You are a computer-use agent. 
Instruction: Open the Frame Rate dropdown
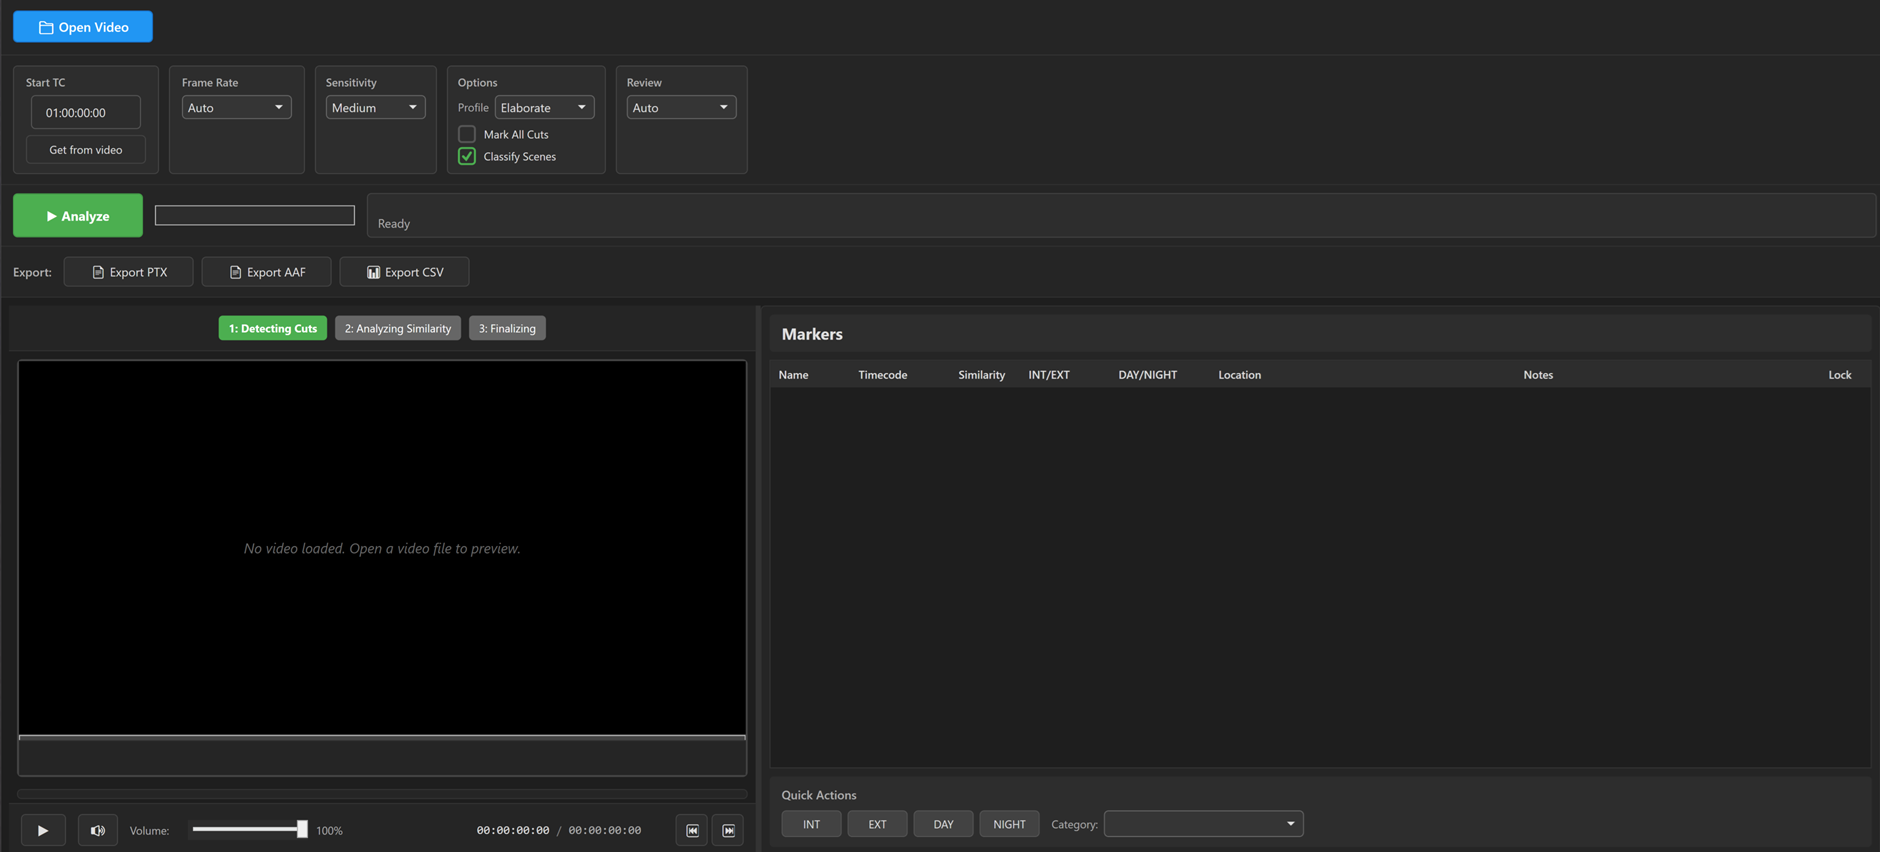click(236, 107)
